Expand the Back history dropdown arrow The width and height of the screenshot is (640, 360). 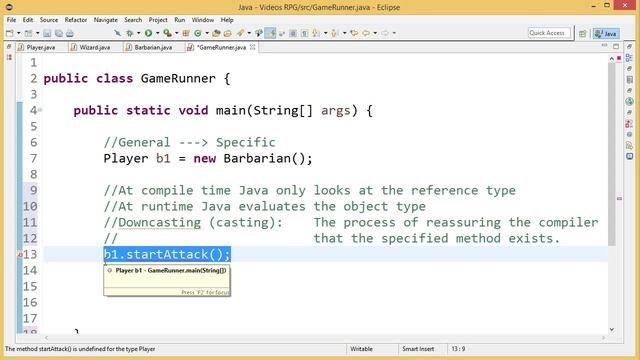click(x=375, y=33)
